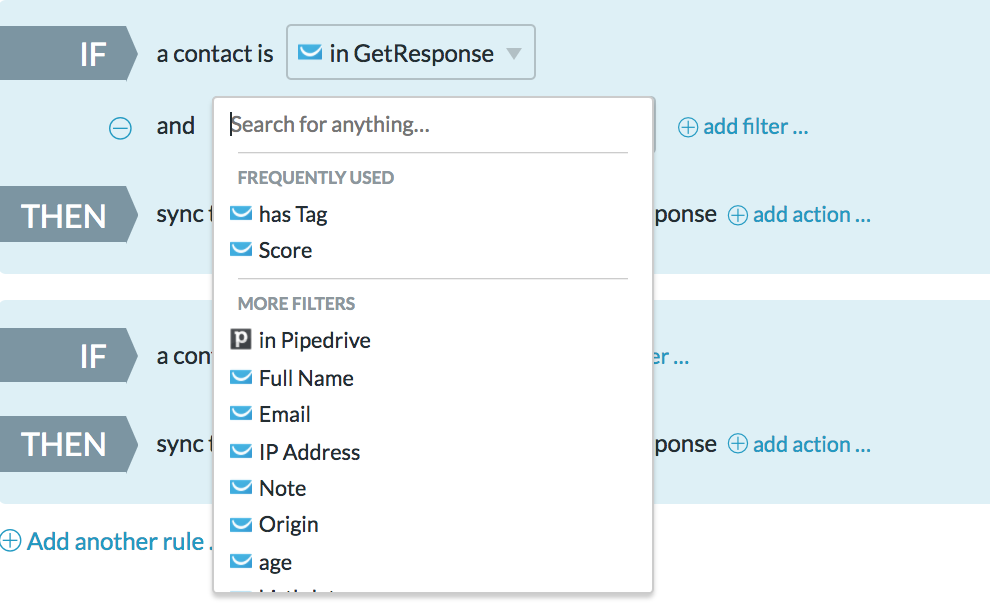Click the envelope icon beside 'IP Address'
The image size is (990, 608).
click(x=241, y=451)
